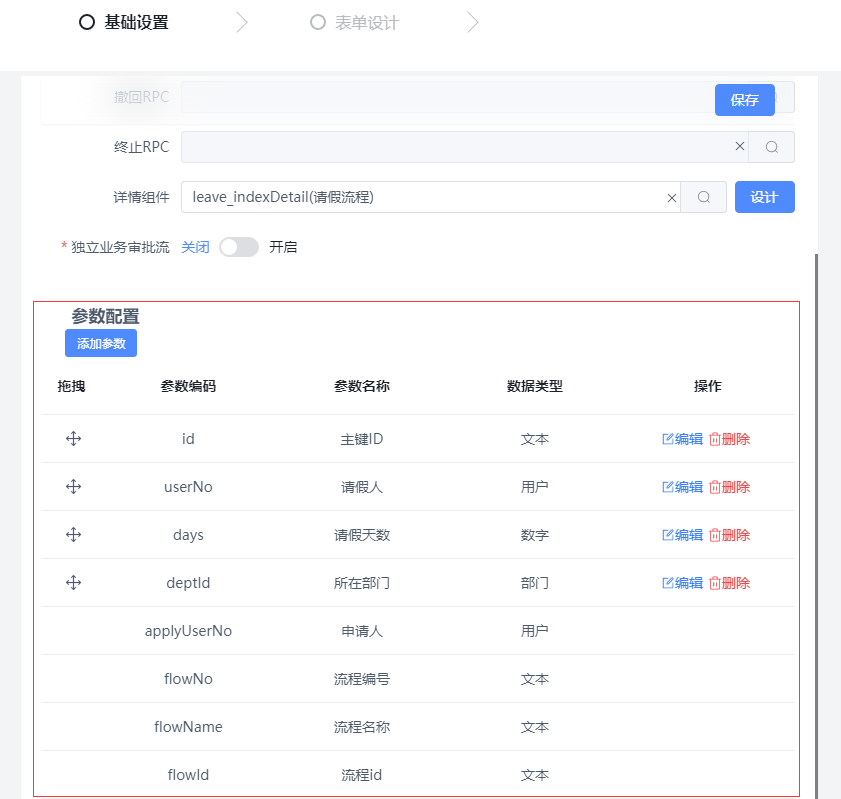Select the flowNo cell
Viewport: 841px width, 799px height.
(x=188, y=679)
